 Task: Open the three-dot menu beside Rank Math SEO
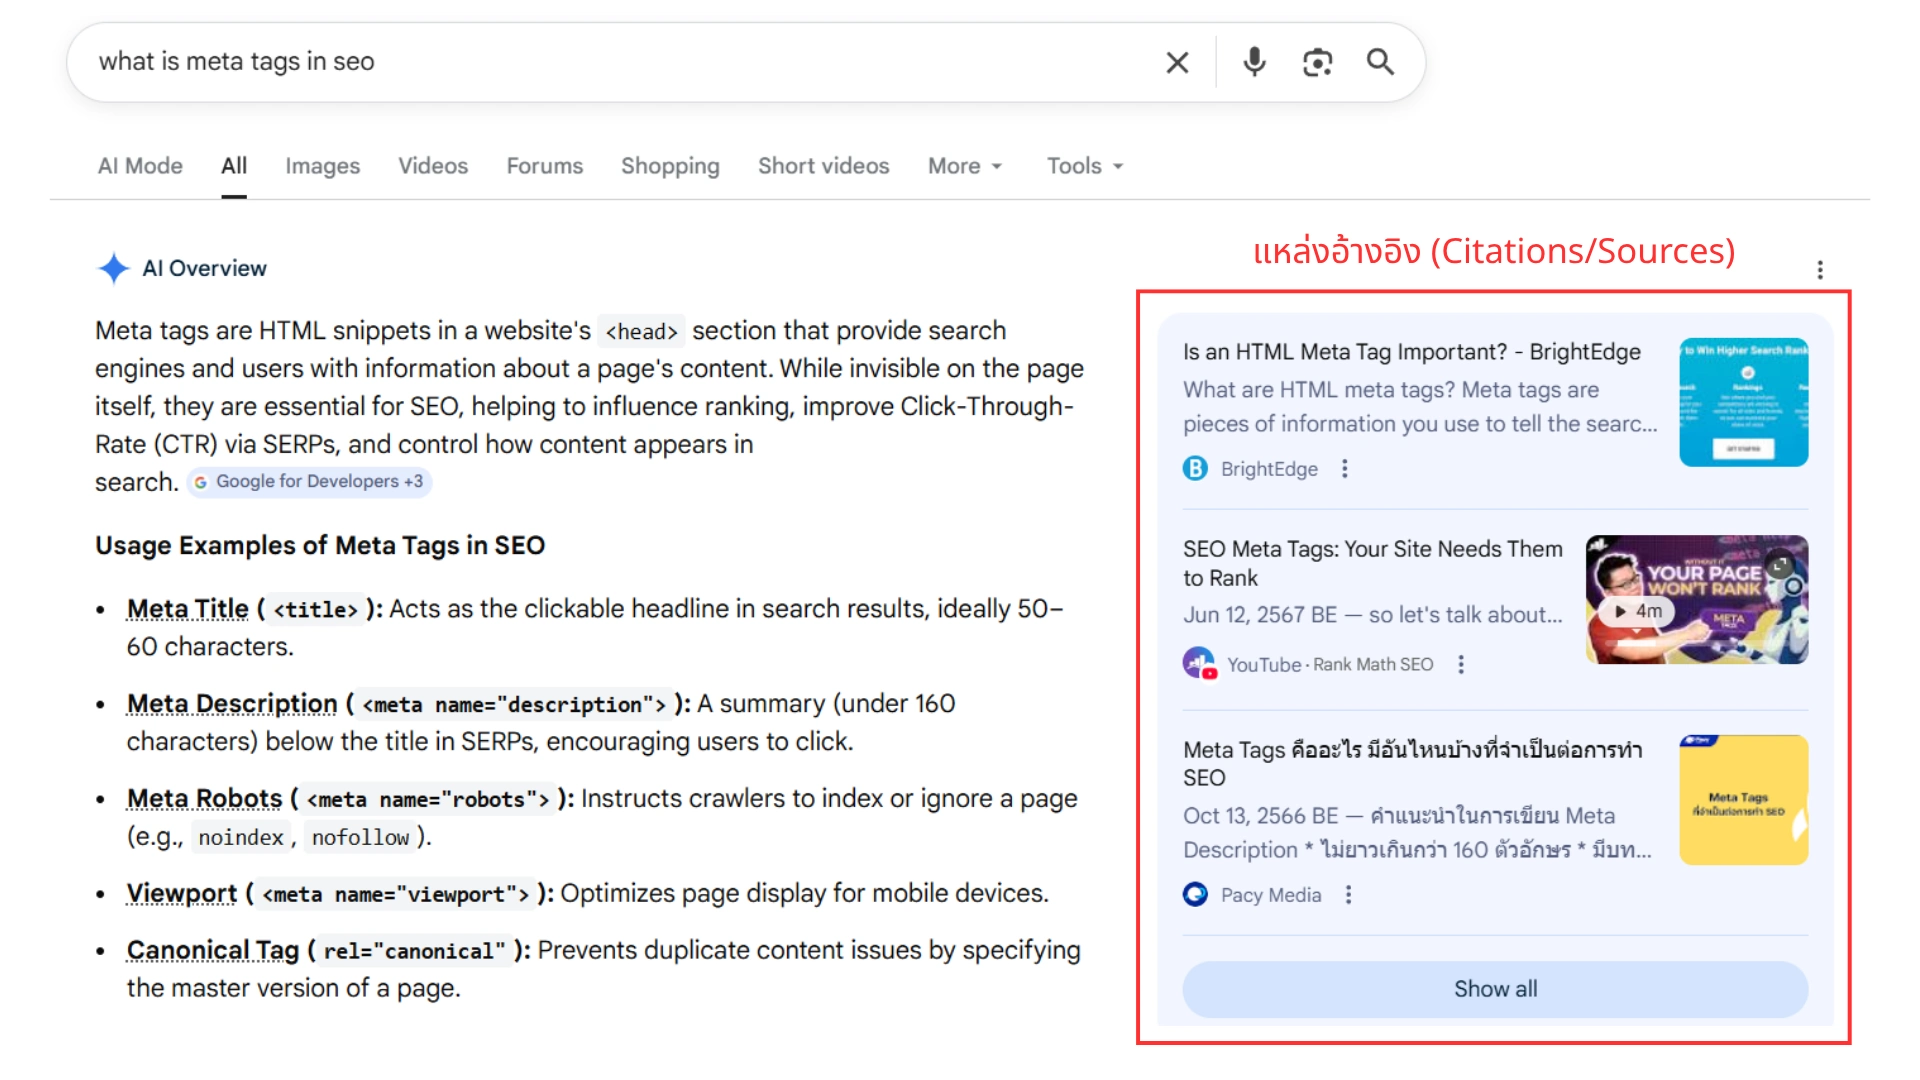click(x=1461, y=664)
